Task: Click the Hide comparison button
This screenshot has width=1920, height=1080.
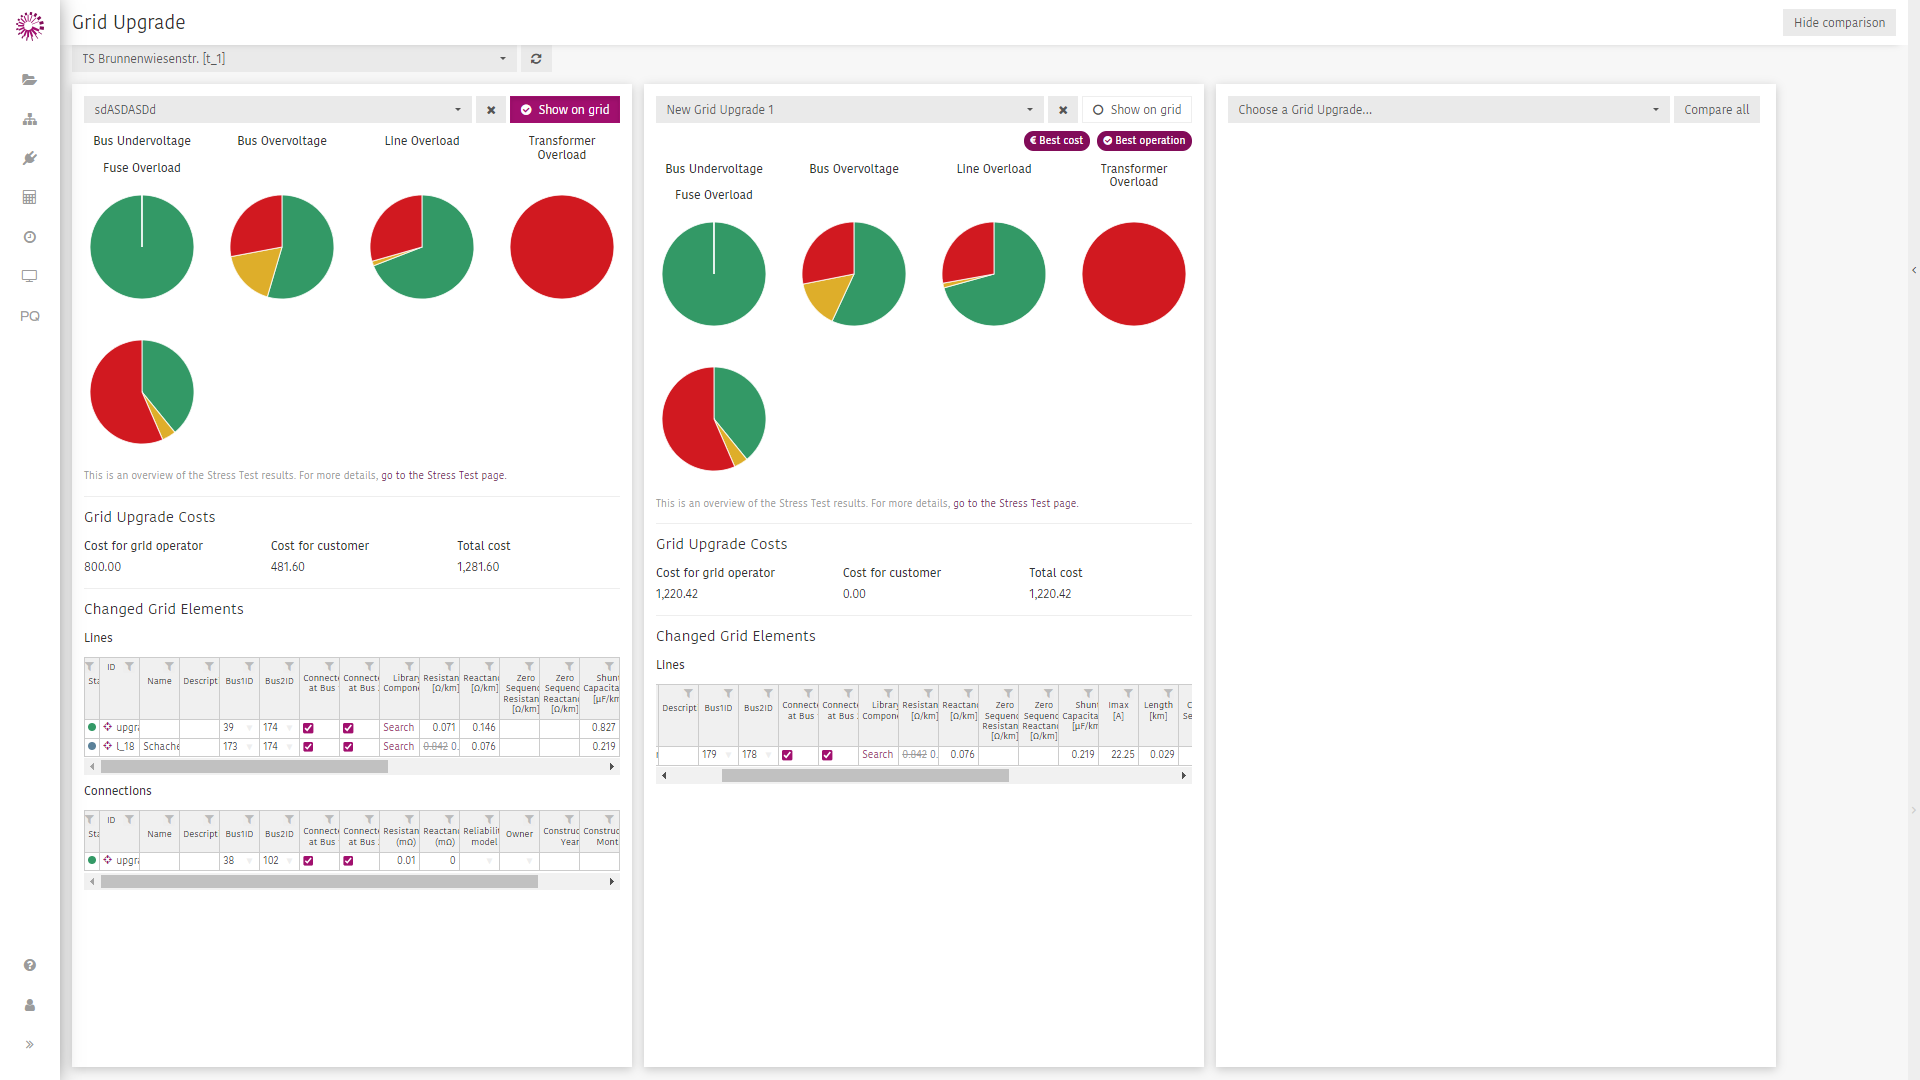Action: point(1839,23)
